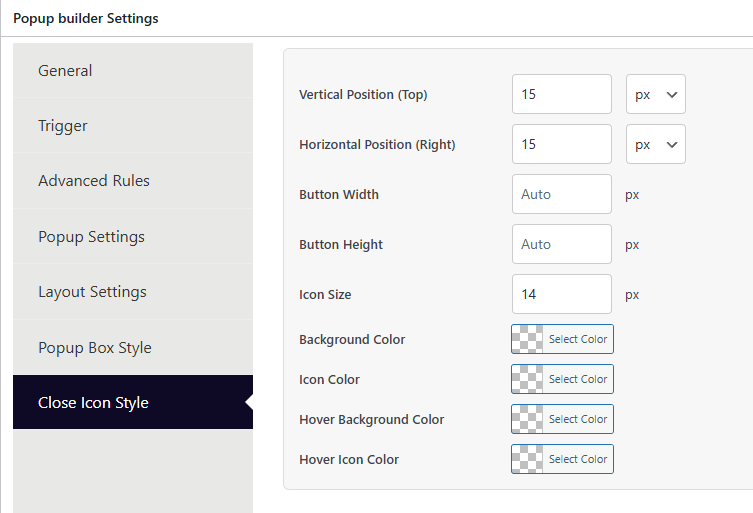Open the Icon Color picker
Screen dimensions: 753x513
click(x=577, y=379)
